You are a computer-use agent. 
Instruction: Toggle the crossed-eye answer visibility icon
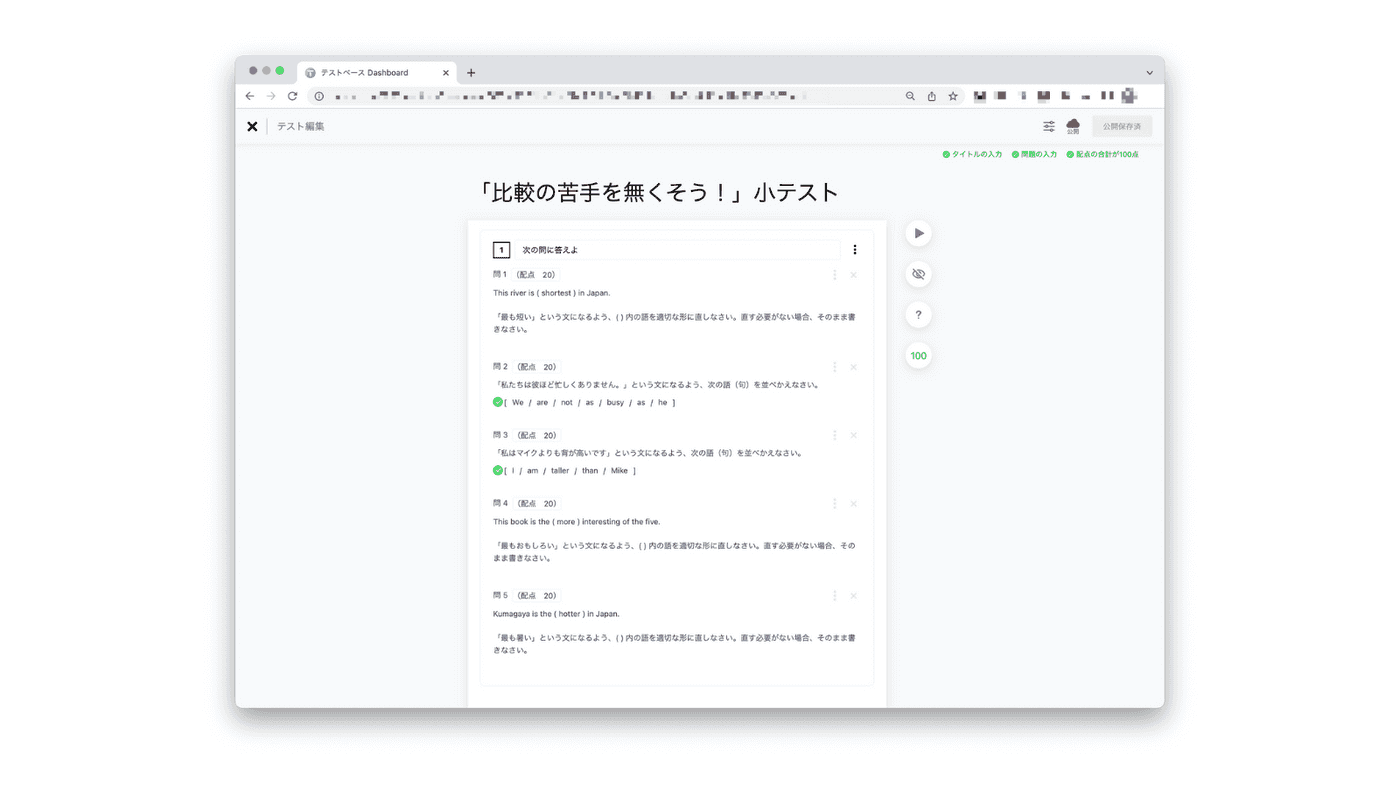tap(918, 274)
